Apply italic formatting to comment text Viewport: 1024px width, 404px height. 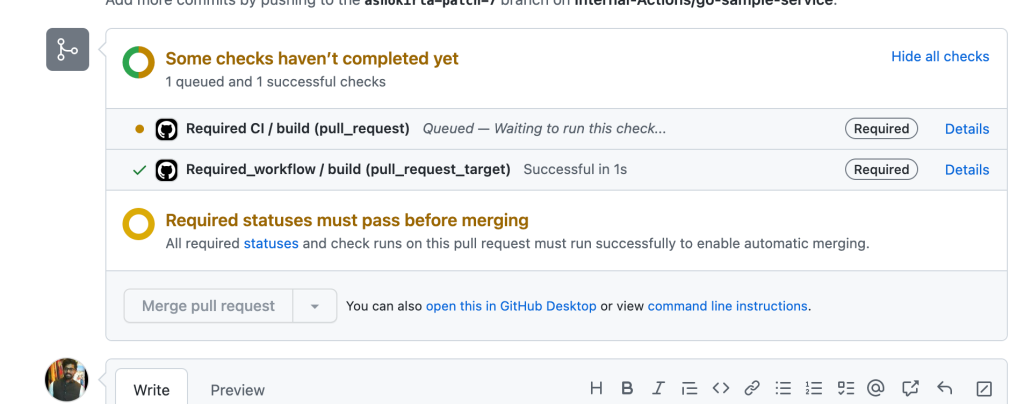(x=658, y=389)
